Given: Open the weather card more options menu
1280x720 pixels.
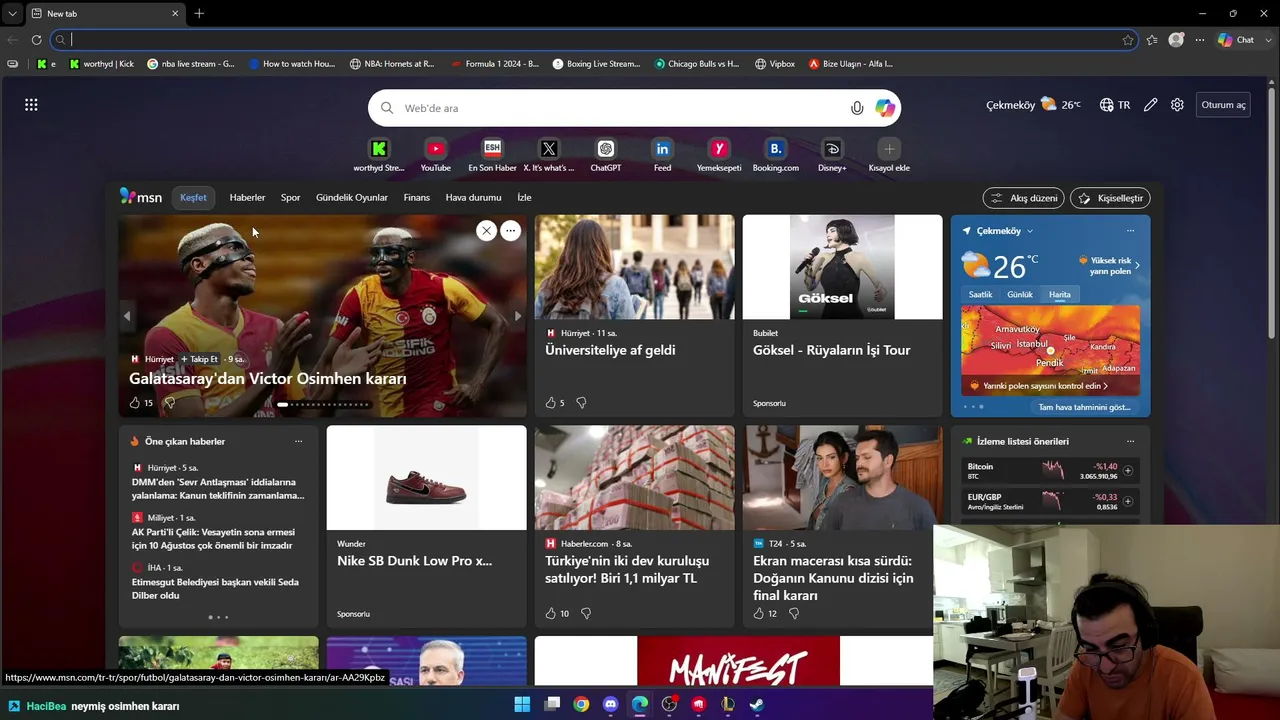Looking at the screenshot, I should coord(1130,231).
